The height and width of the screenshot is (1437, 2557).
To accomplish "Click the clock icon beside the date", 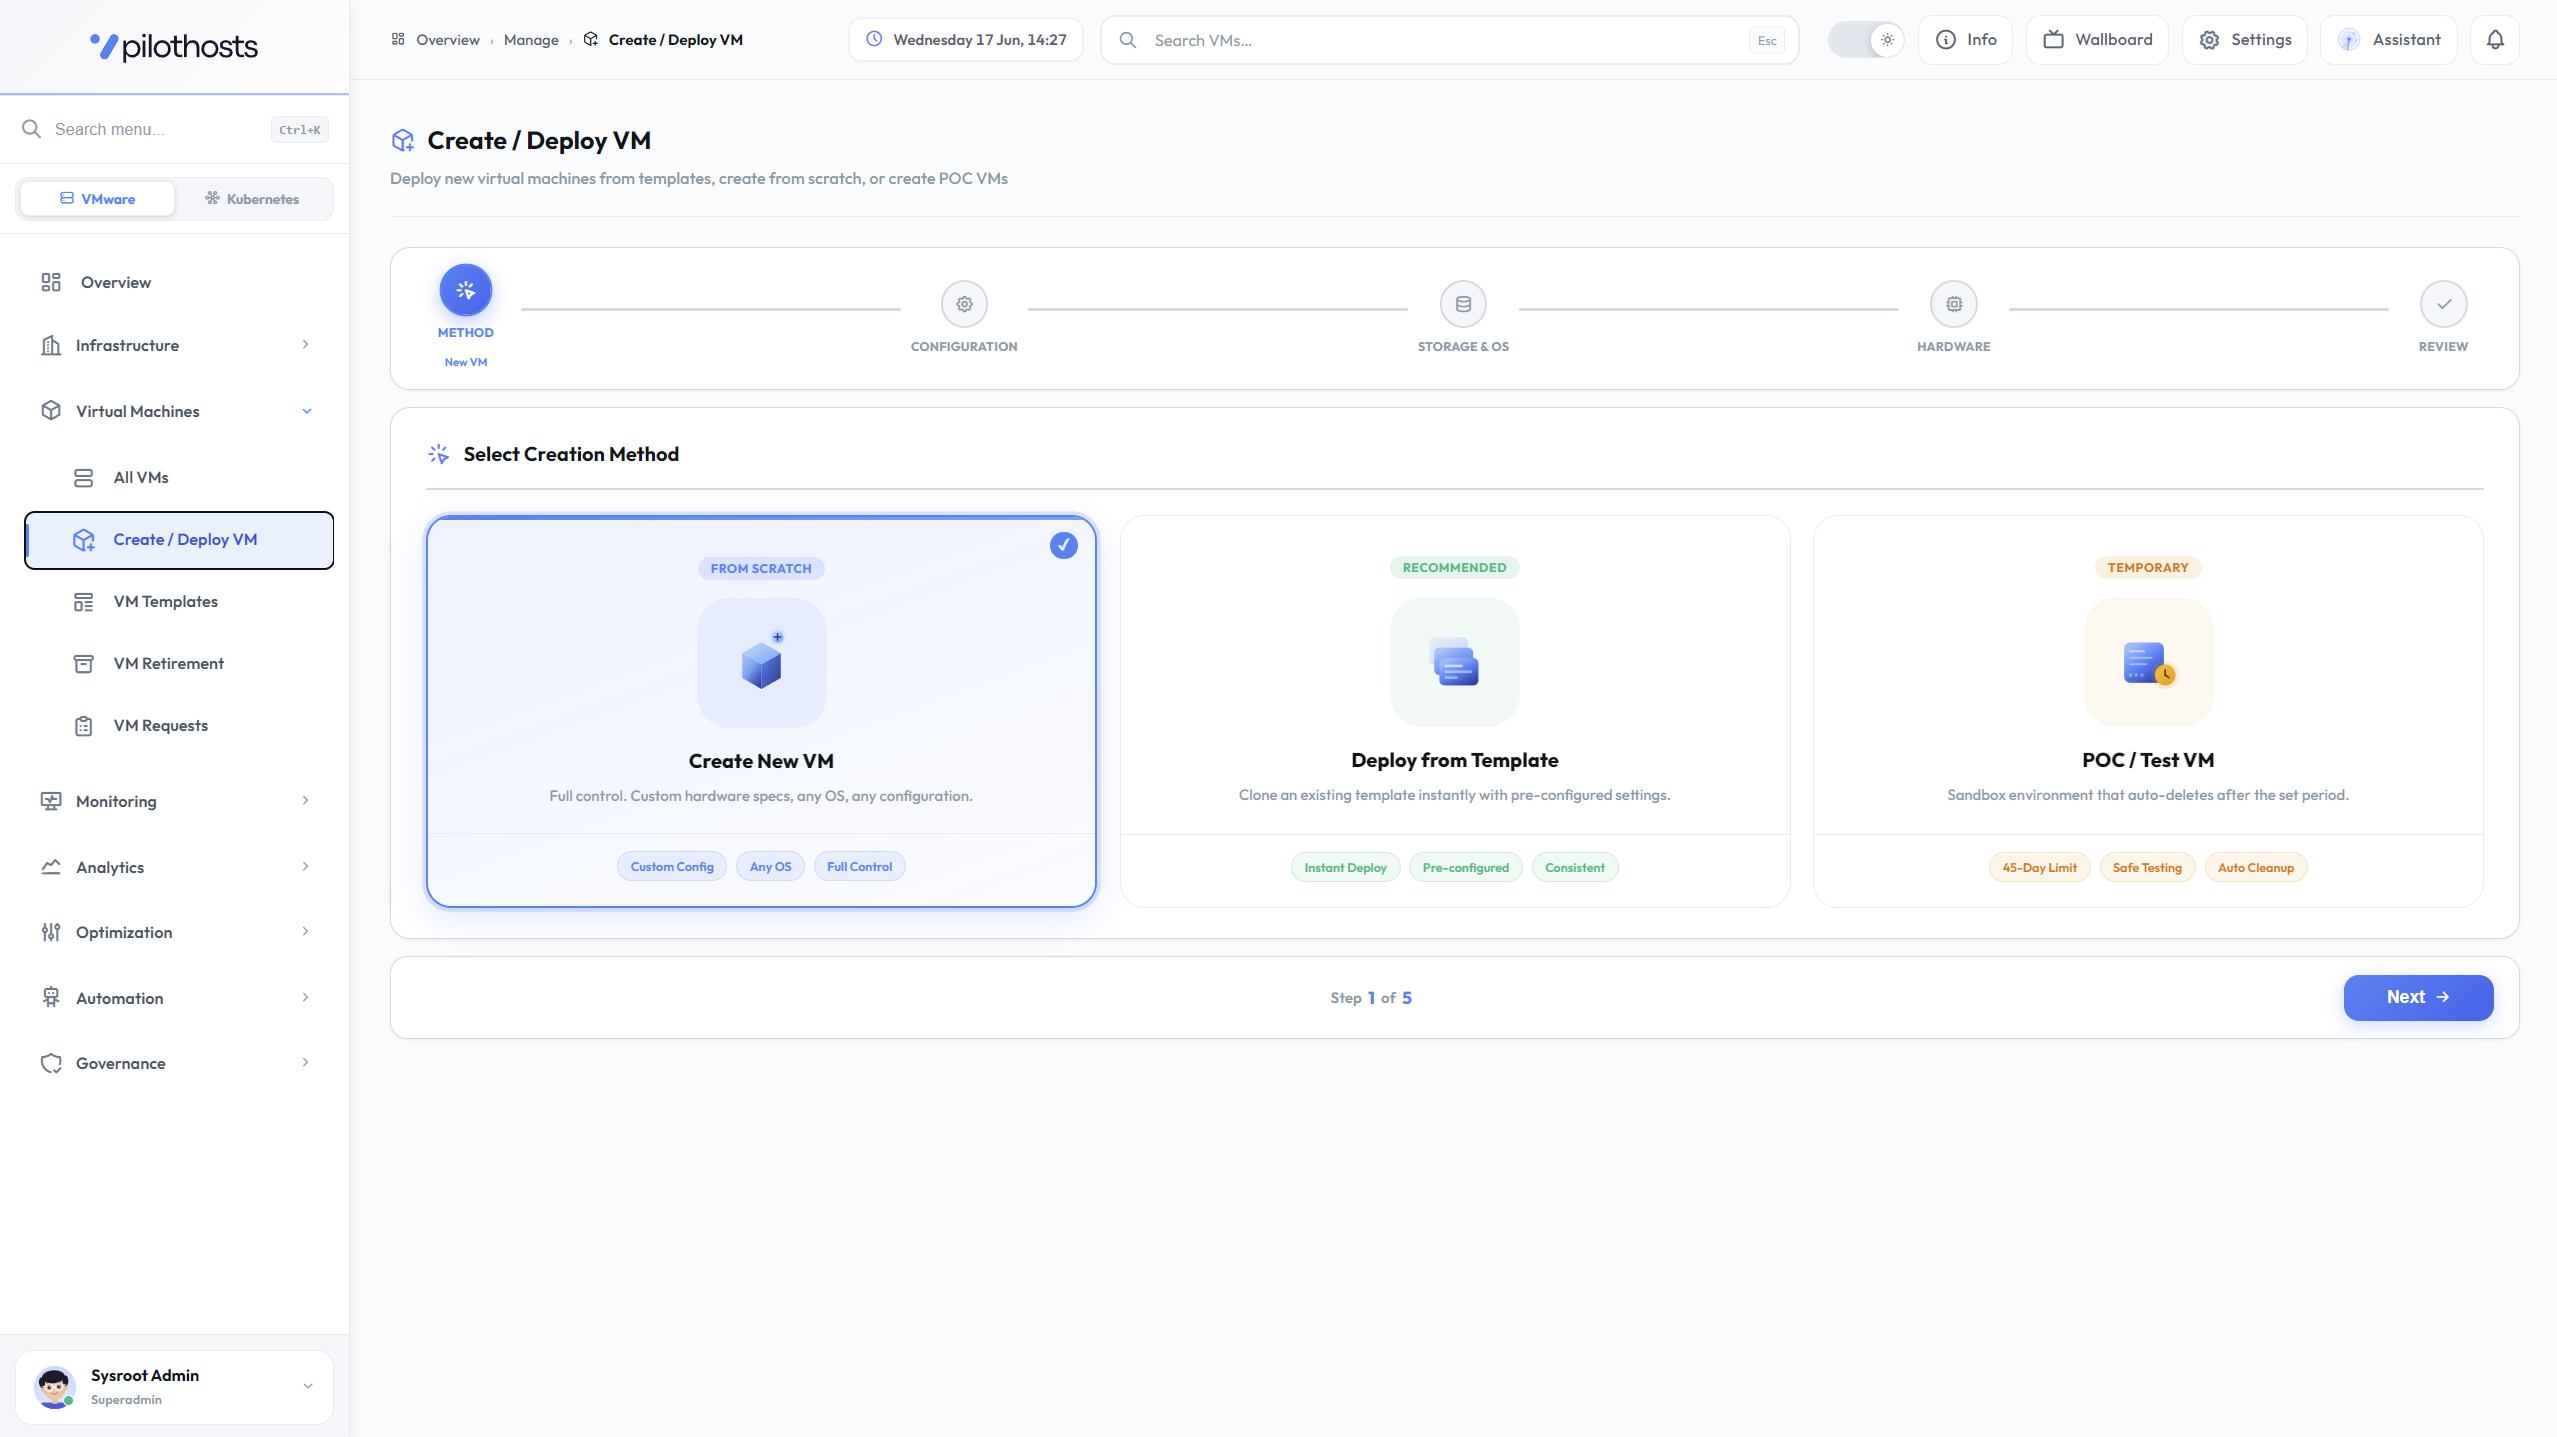I will [874, 40].
